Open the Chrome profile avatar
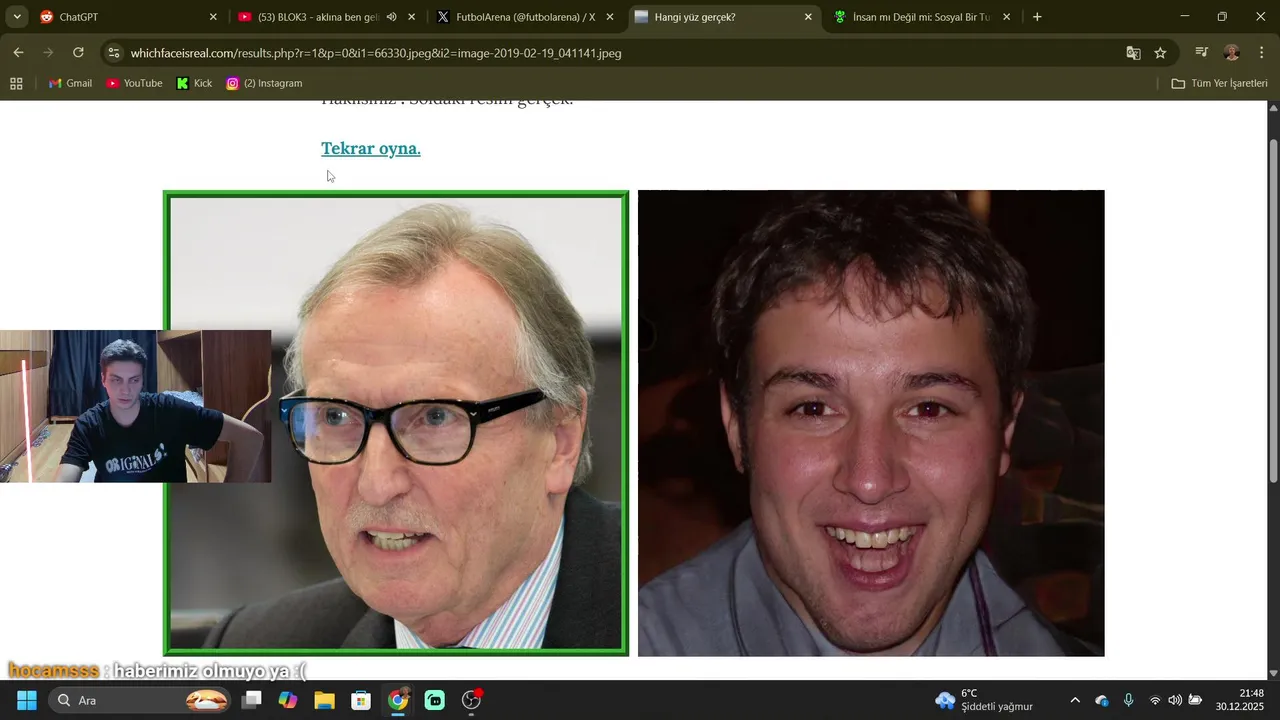This screenshot has width=1280, height=720. (1232, 52)
